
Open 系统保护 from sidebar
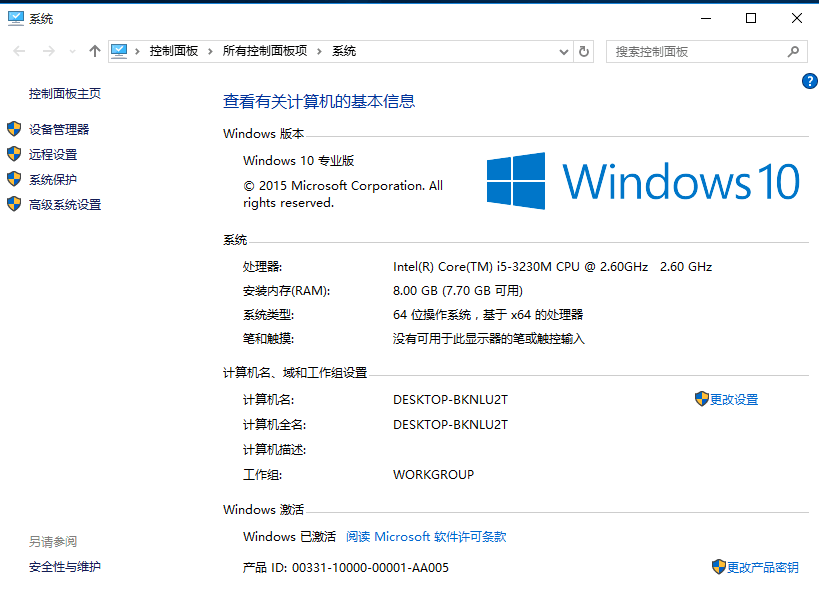53,180
